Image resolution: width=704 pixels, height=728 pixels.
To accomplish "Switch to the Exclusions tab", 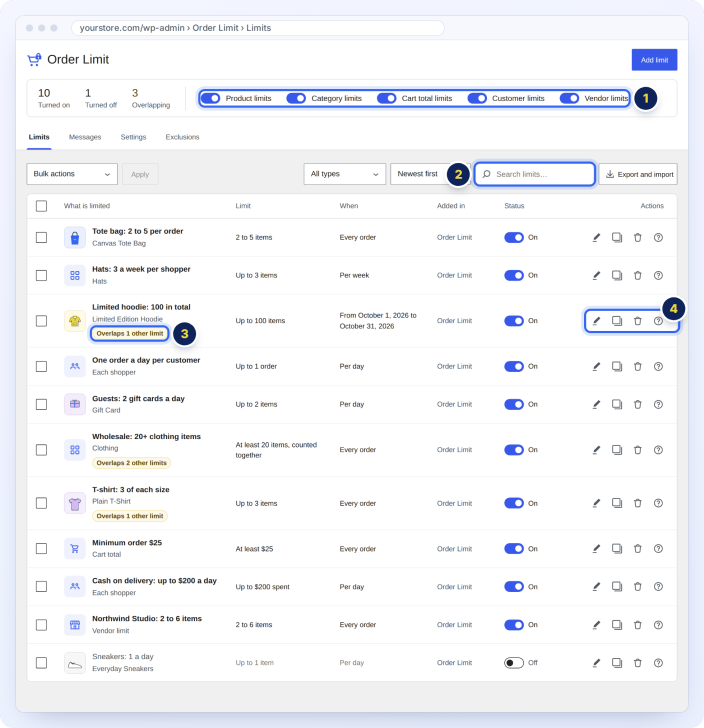I will (x=183, y=137).
